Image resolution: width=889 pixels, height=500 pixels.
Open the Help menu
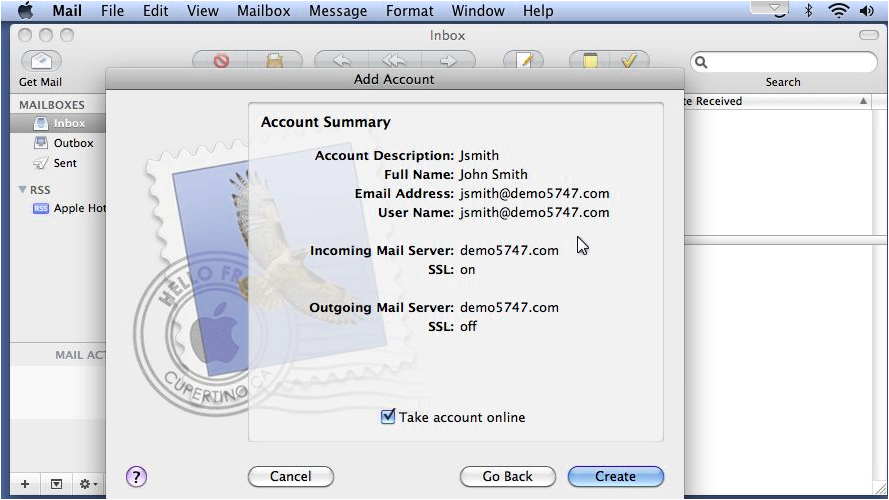pos(537,10)
